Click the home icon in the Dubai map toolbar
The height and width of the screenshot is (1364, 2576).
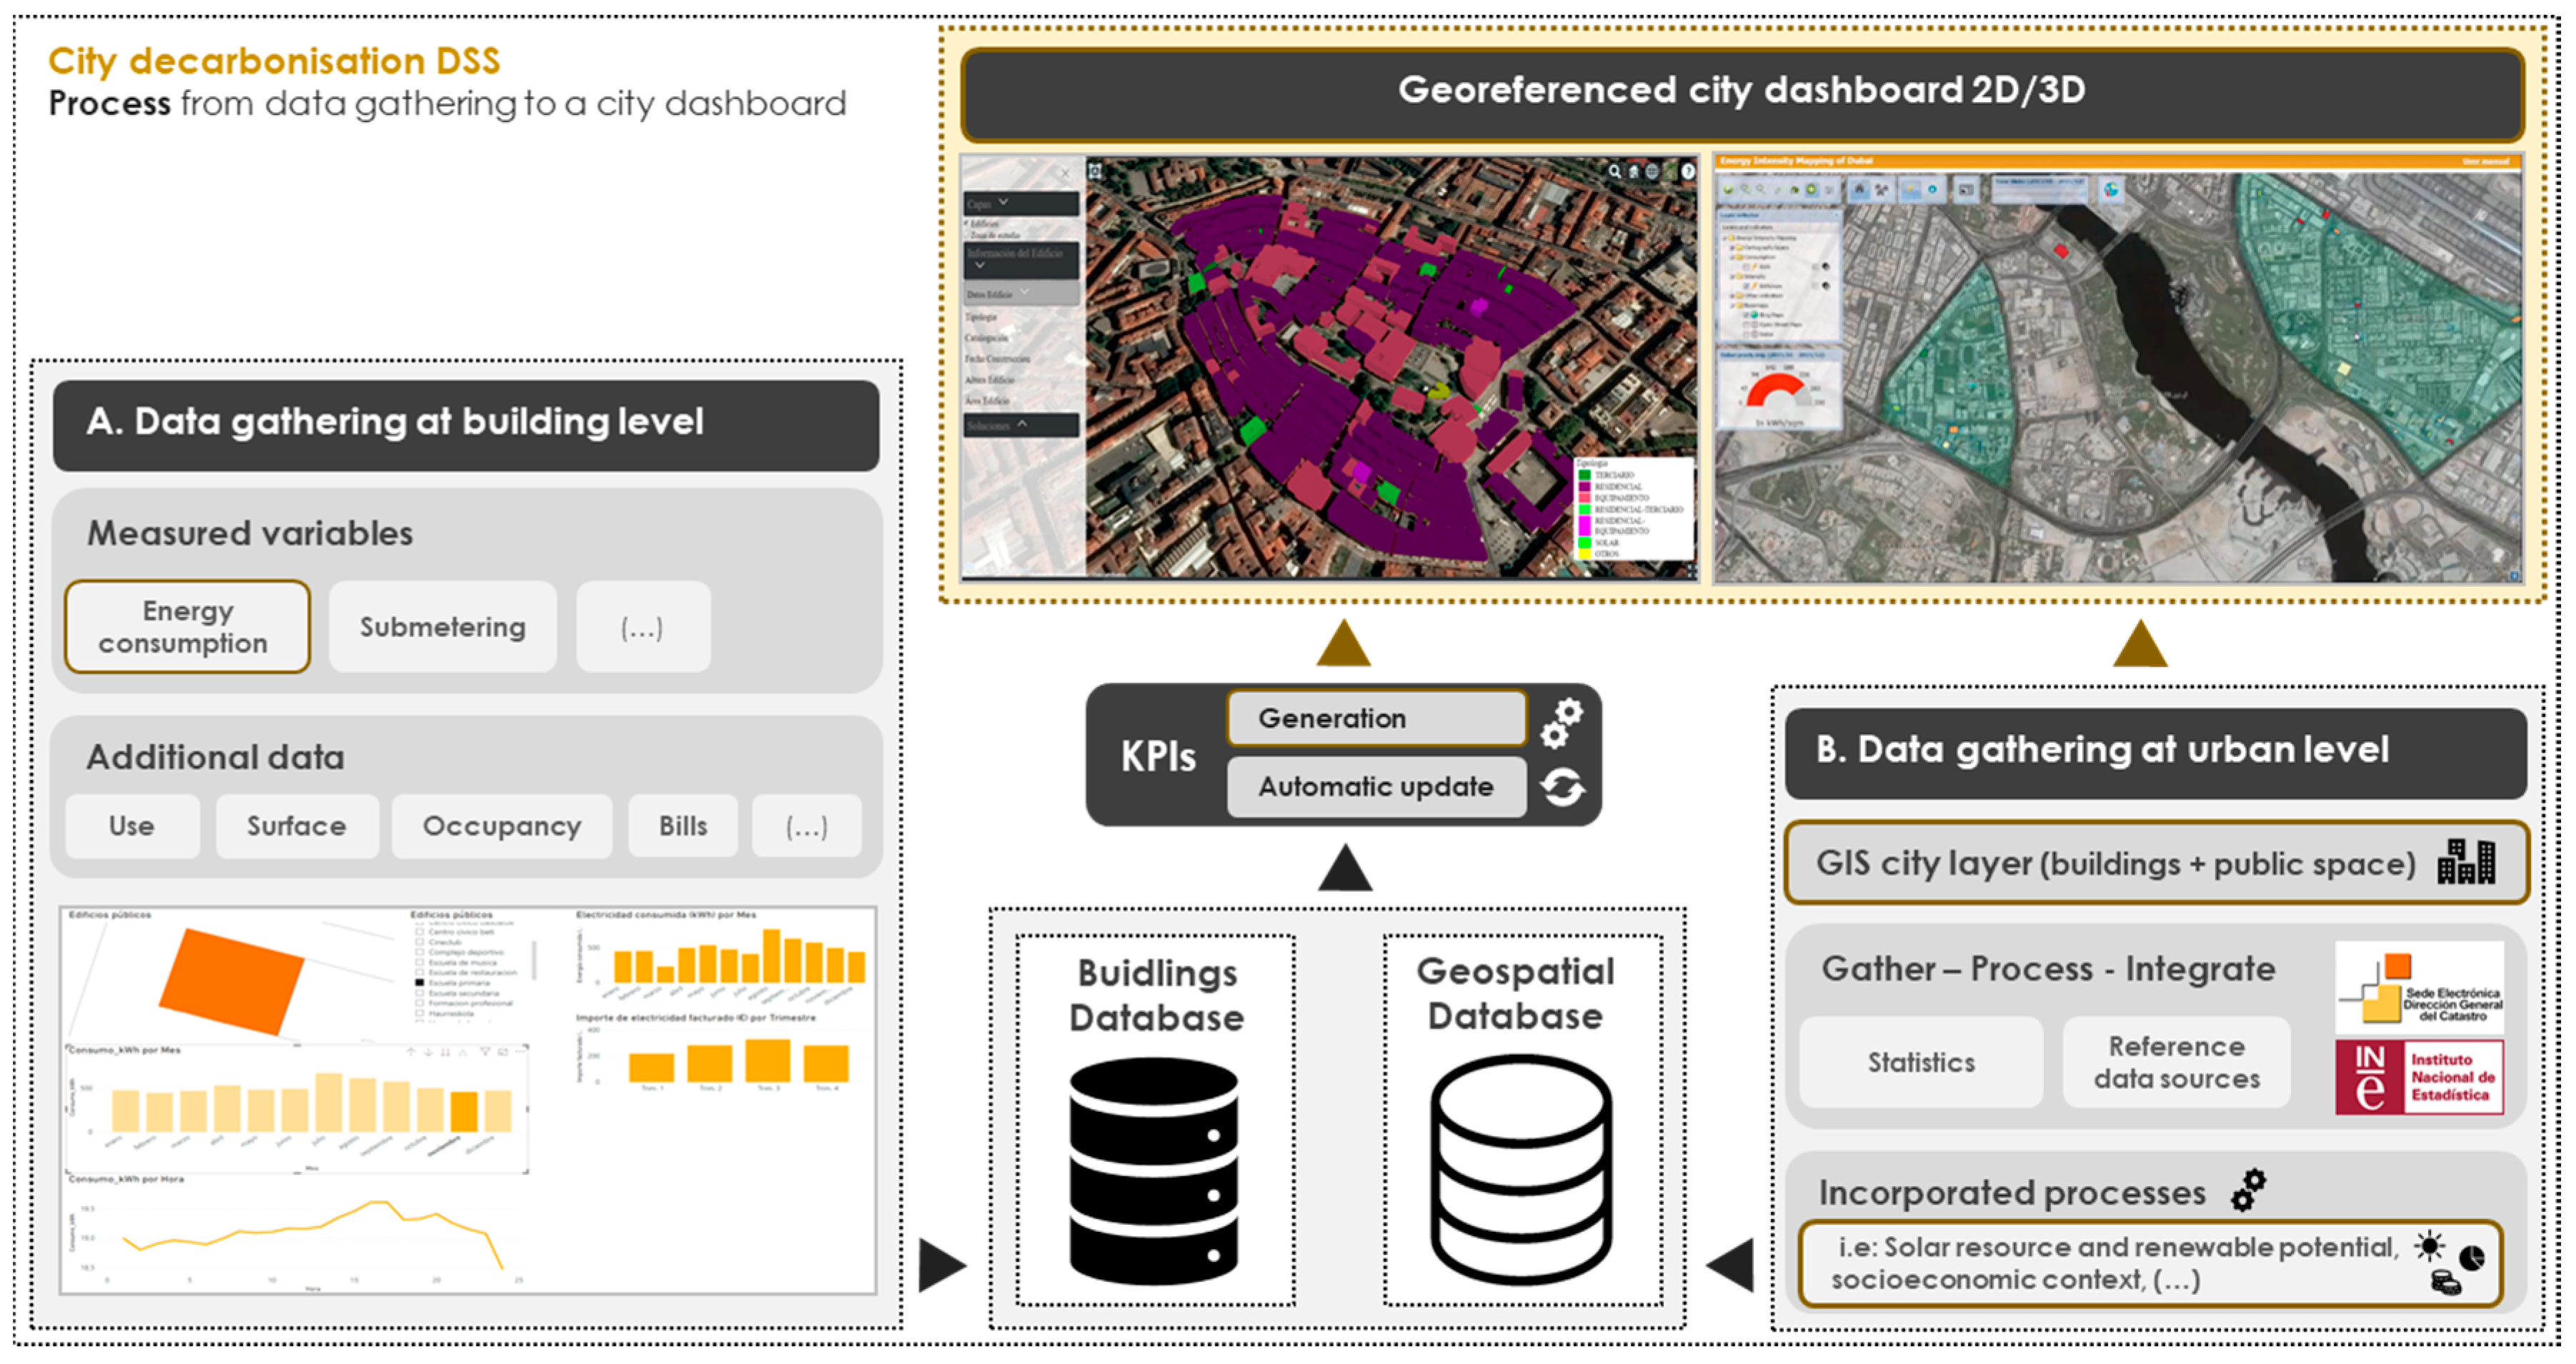(x=1859, y=188)
